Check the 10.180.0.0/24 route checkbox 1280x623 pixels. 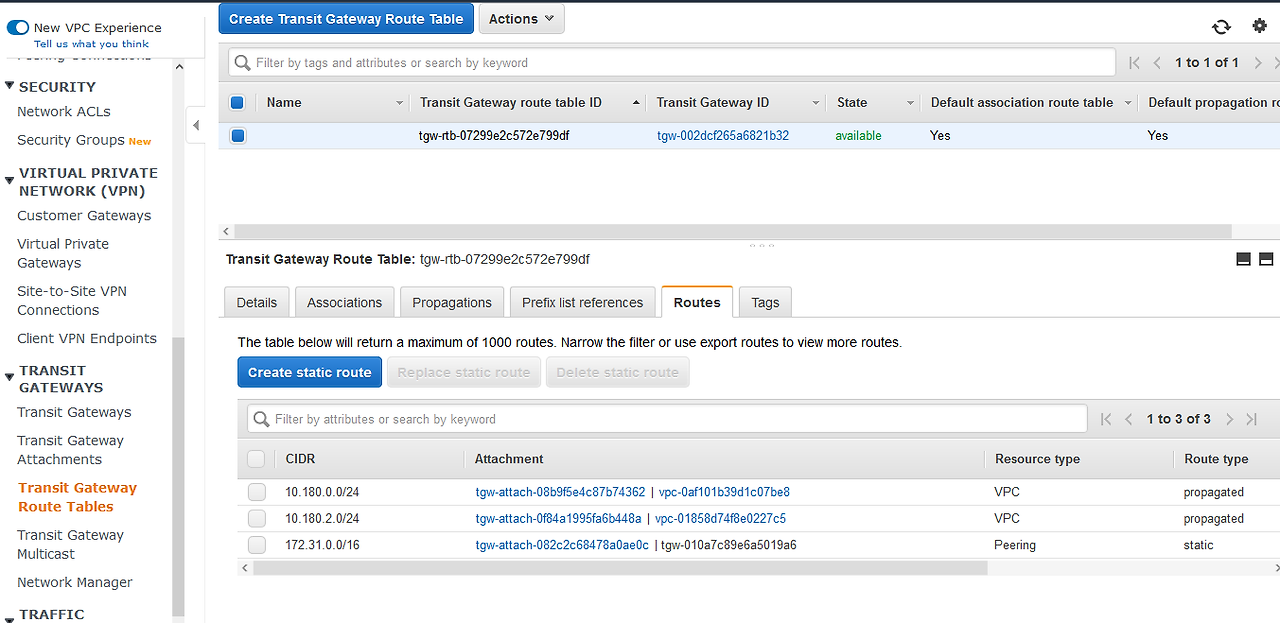pos(257,492)
